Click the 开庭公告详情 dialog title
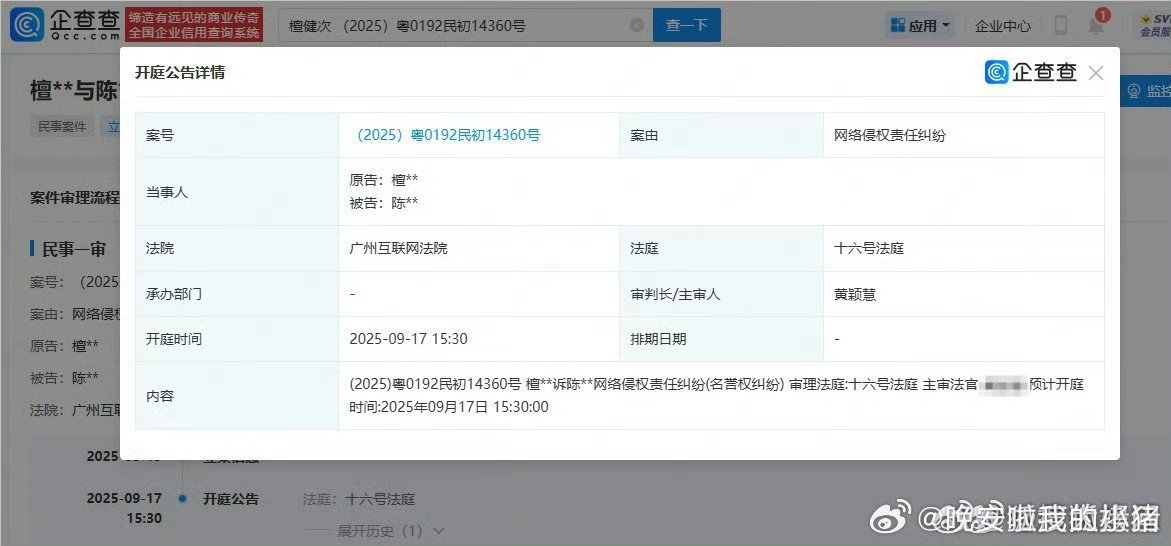 pyautogui.click(x=180, y=72)
